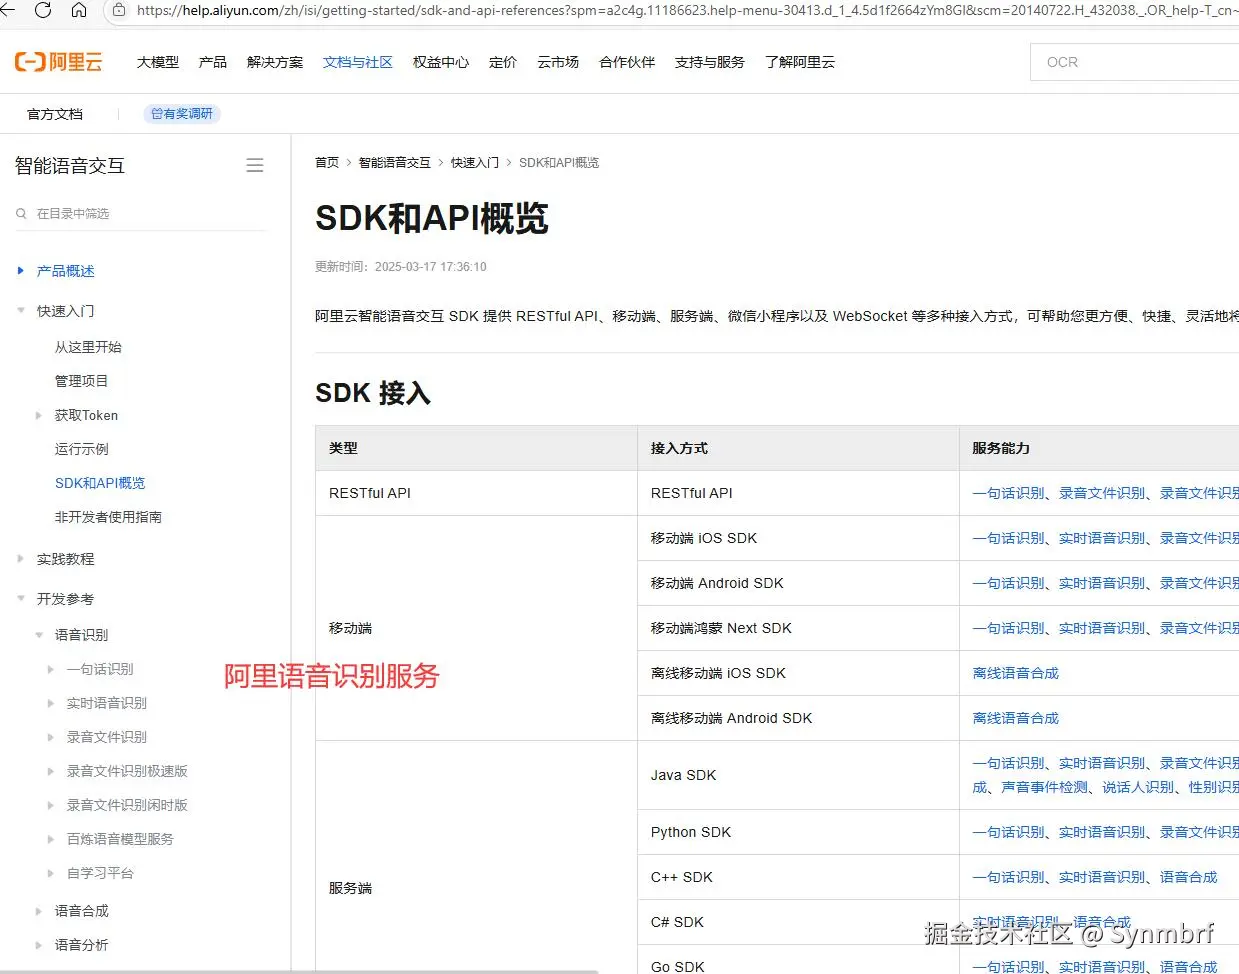Open the 了解阿里云 menu
Image resolution: width=1239 pixels, height=974 pixels.
click(800, 62)
